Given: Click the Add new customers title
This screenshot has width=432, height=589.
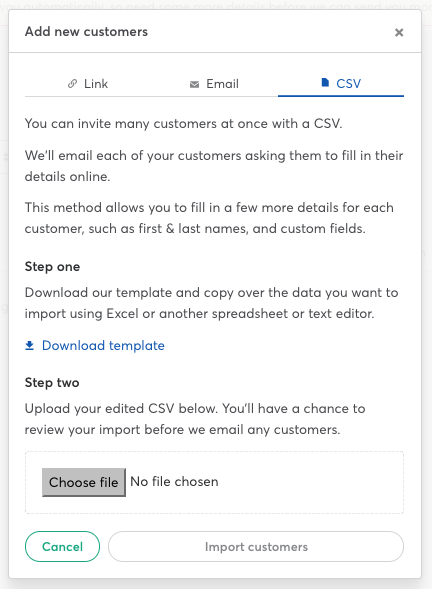Looking at the screenshot, I should (x=86, y=32).
